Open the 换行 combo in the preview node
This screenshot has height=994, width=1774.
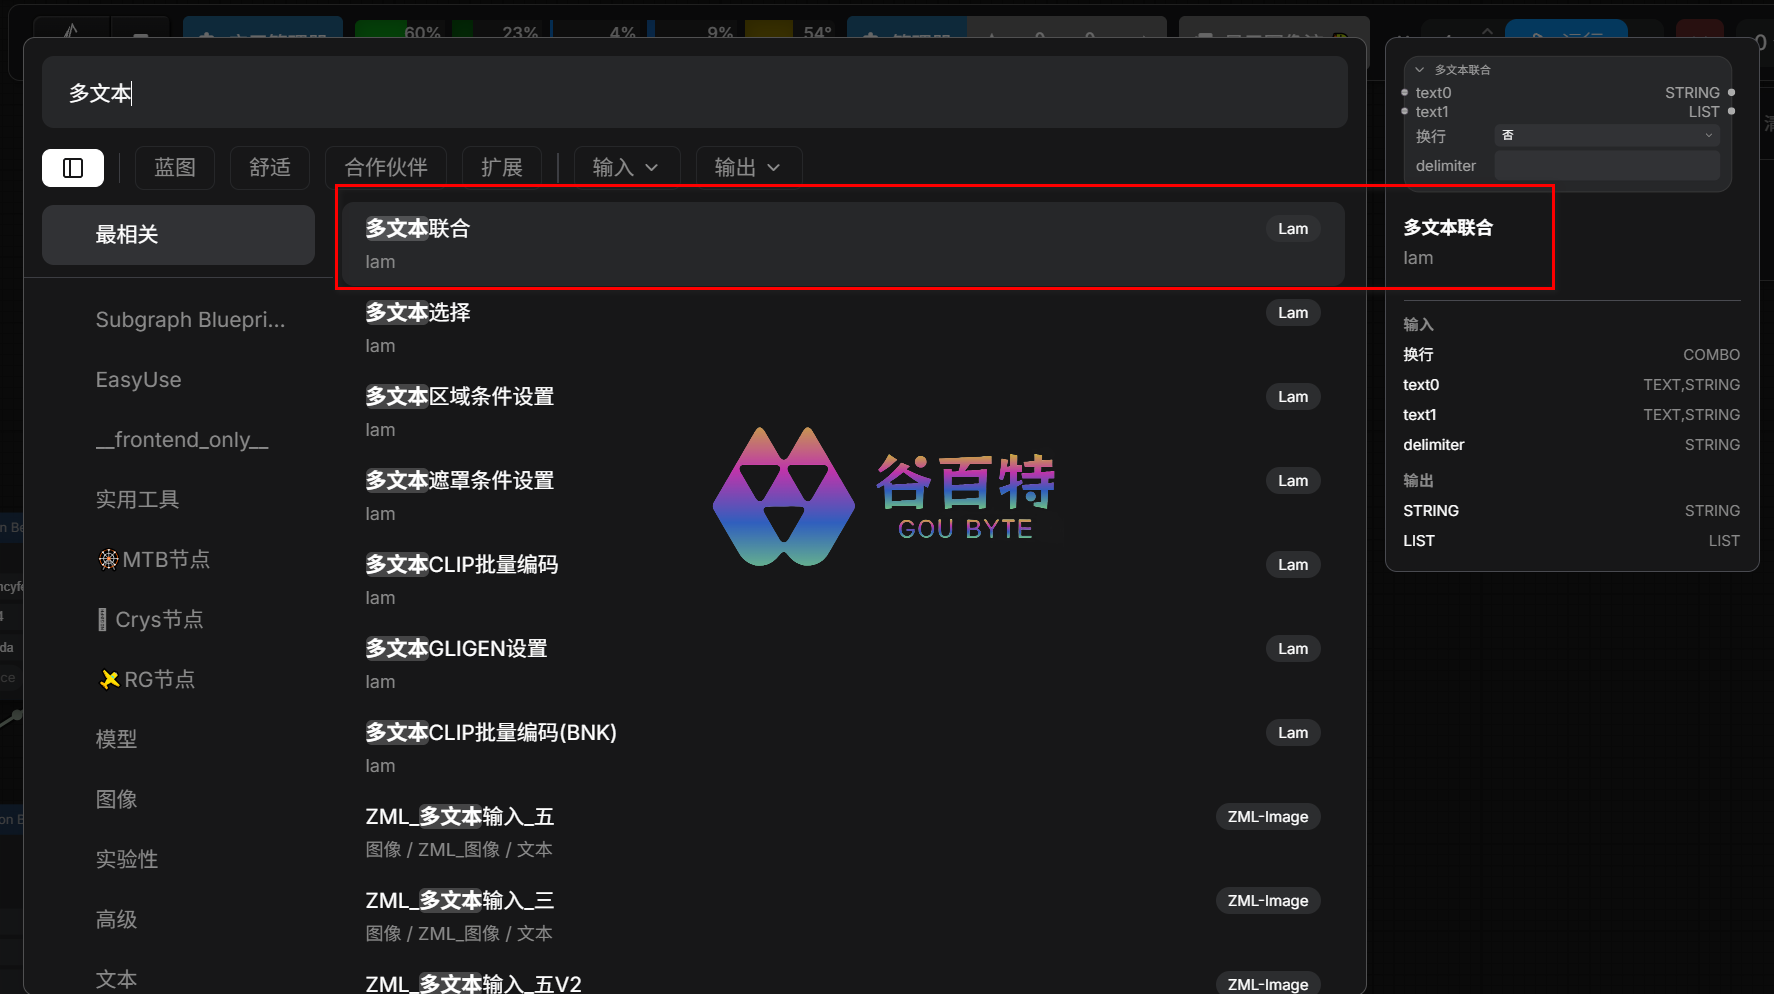(x=1607, y=136)
